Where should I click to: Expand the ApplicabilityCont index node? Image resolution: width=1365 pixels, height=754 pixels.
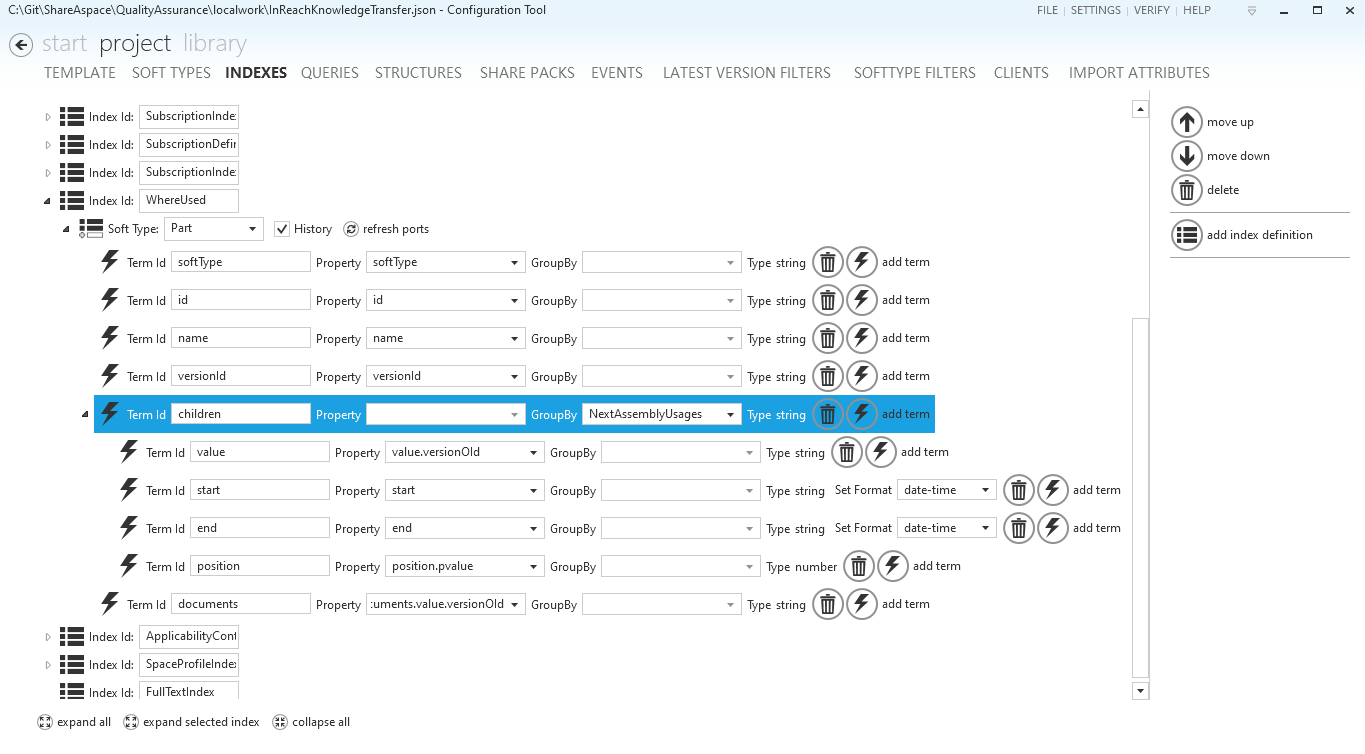click(47, 637)
